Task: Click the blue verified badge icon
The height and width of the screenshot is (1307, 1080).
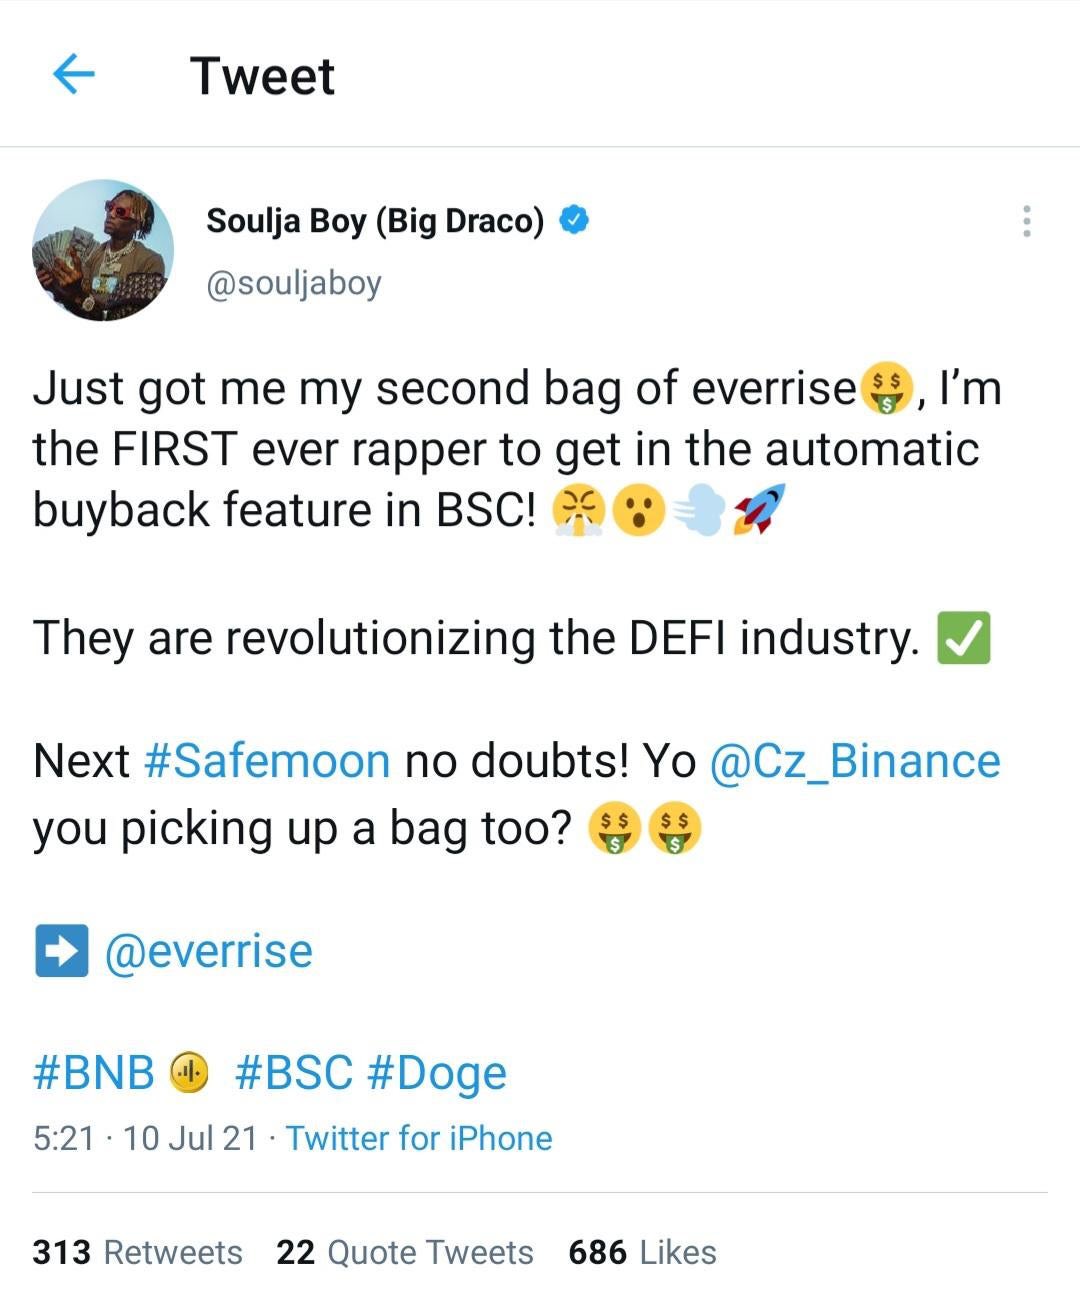Action: pyautogui.click(x=573, y=220)
